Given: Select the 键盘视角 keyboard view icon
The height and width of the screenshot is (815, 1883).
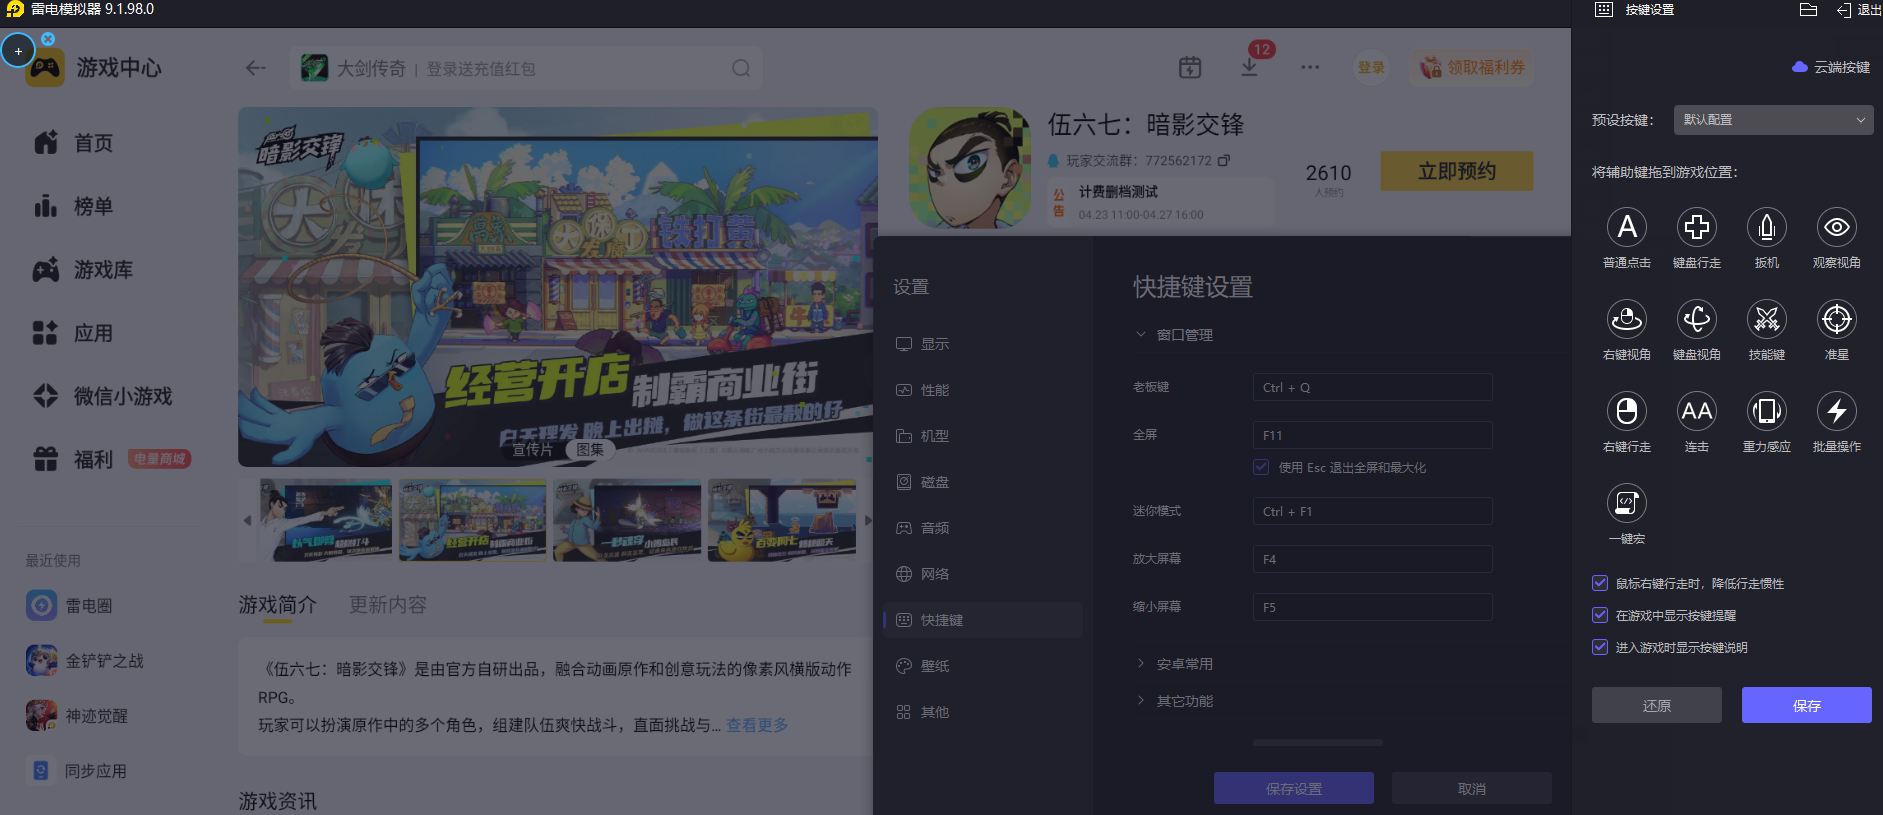Looking at the screenshot, I should click(x=1697, y=319).
